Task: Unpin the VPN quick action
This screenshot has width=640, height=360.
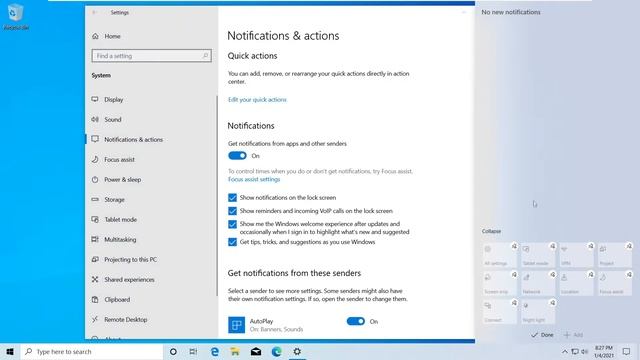Action: pos(591,246)
